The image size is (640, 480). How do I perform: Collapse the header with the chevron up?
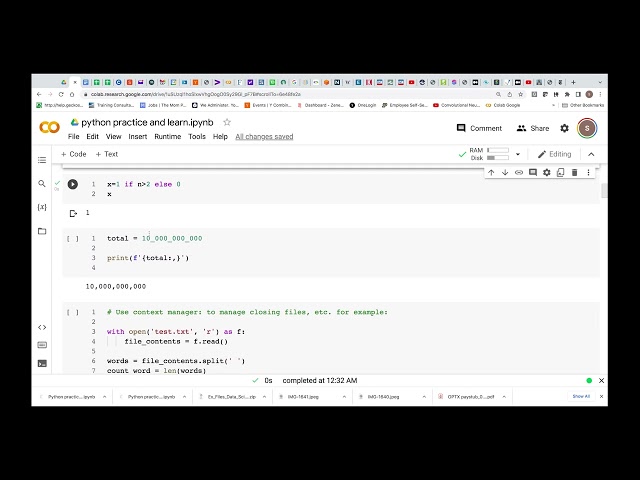click(x=591, y=154)
